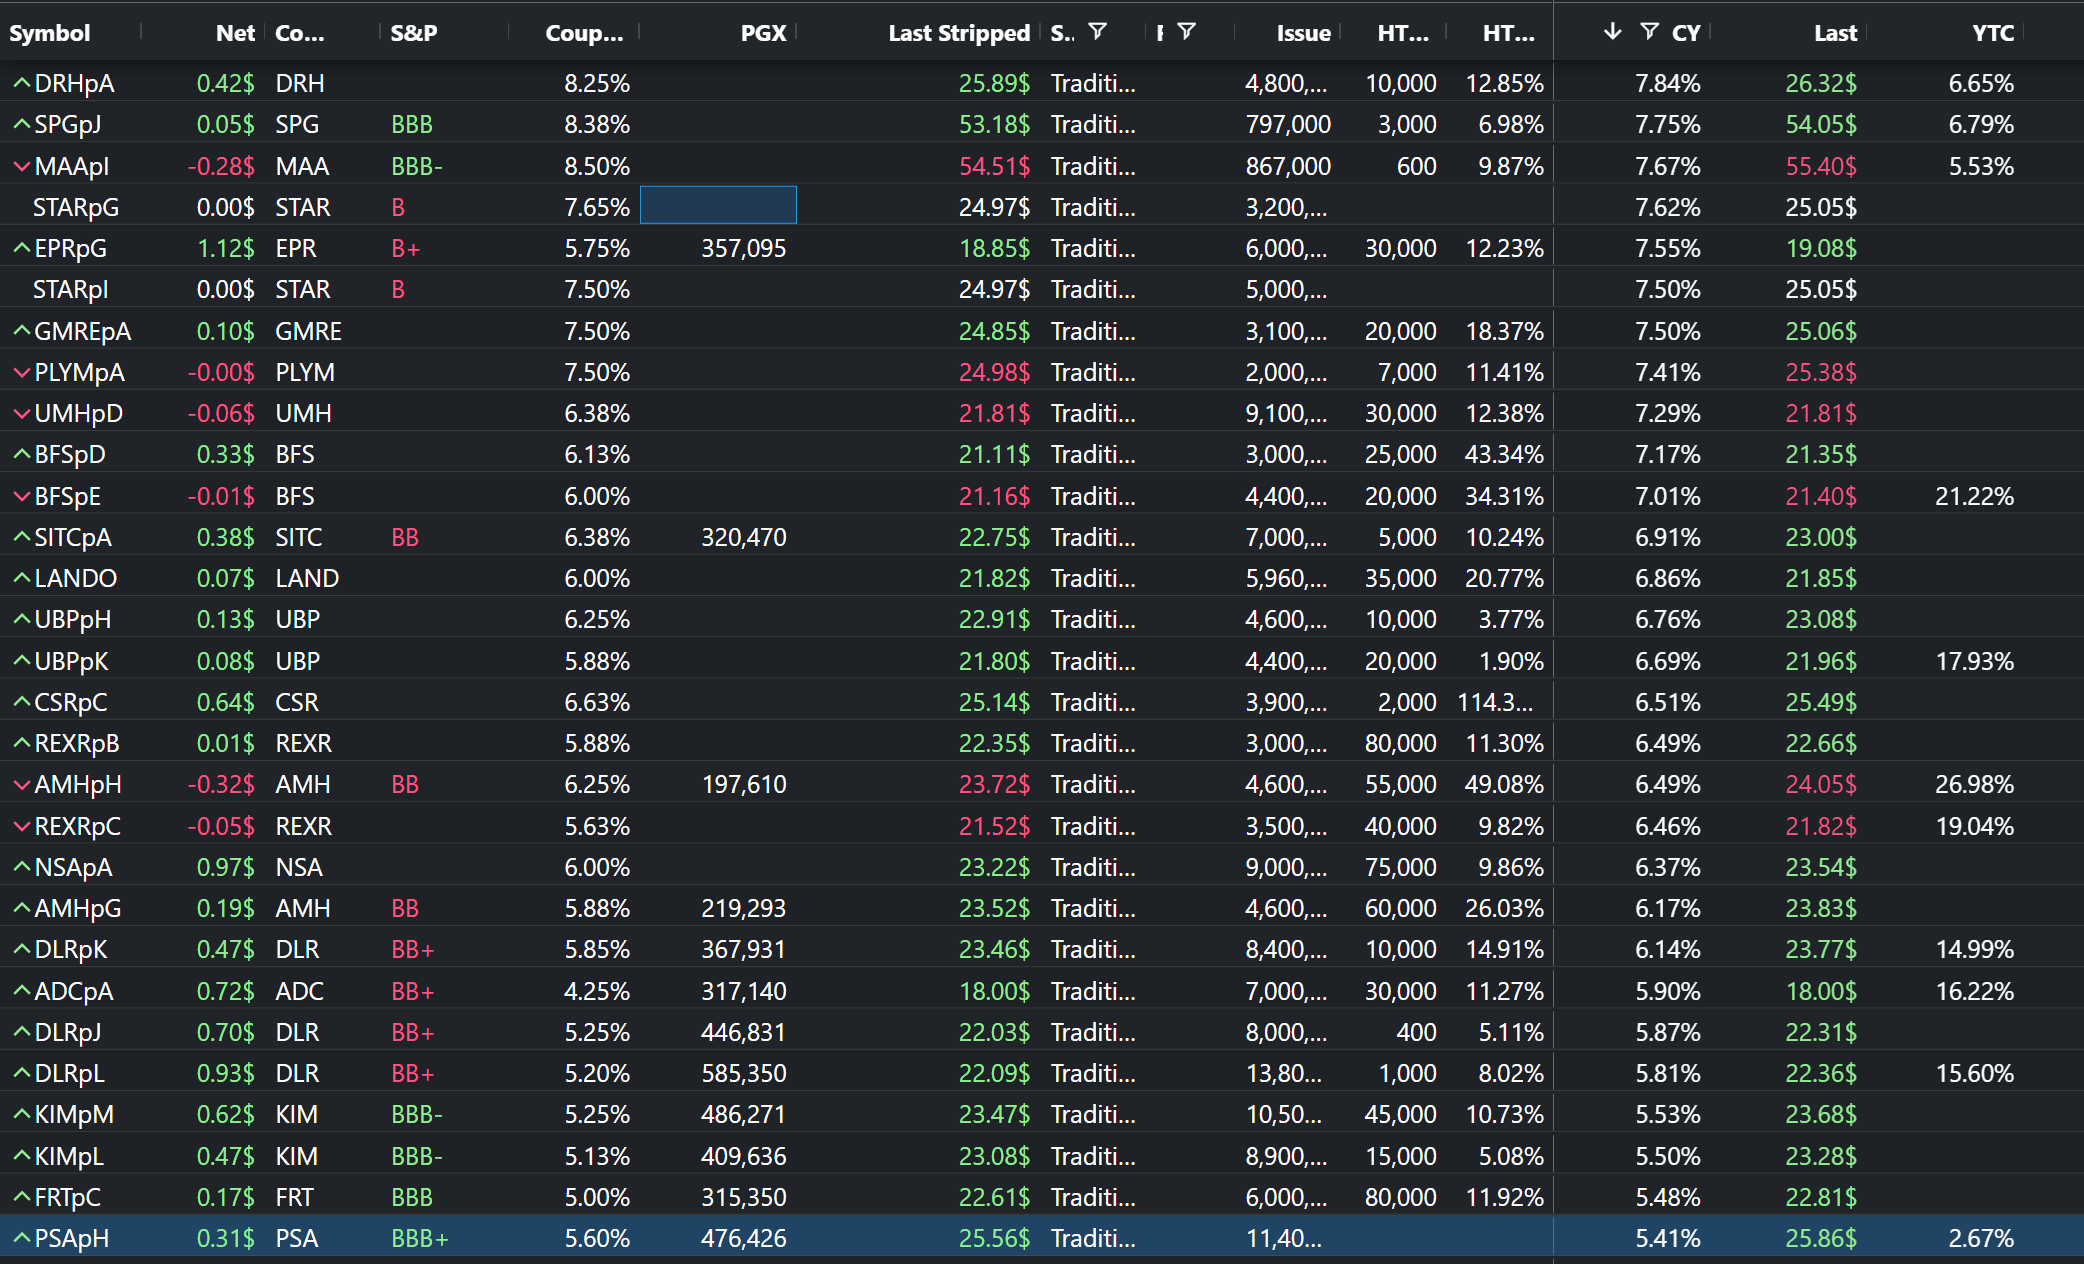Image resolution: width=2084 pixels, height=1264 pixels.
Task: Click the down chevron next to UMHpD
Action: pyautogui.click(x=20, y=413)
